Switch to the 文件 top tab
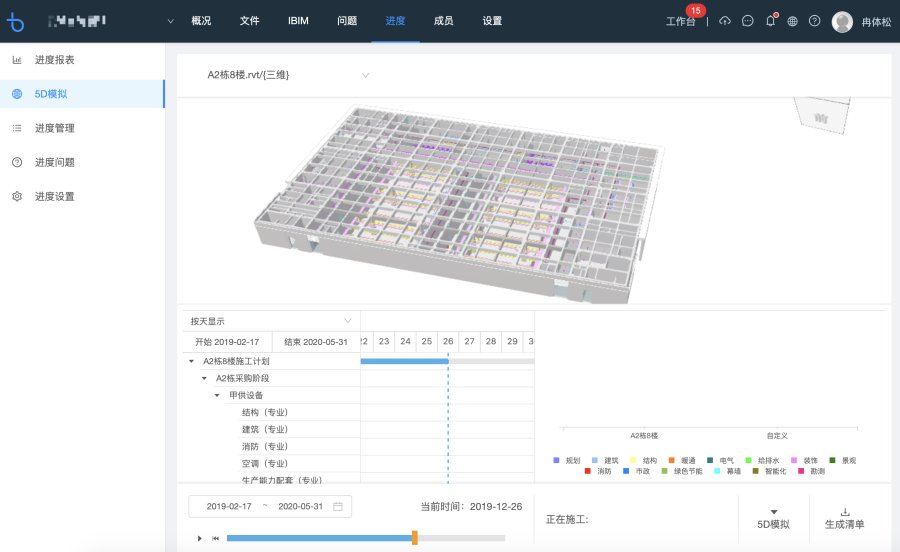Screen dimensions: 900x552 coord(250,21)
